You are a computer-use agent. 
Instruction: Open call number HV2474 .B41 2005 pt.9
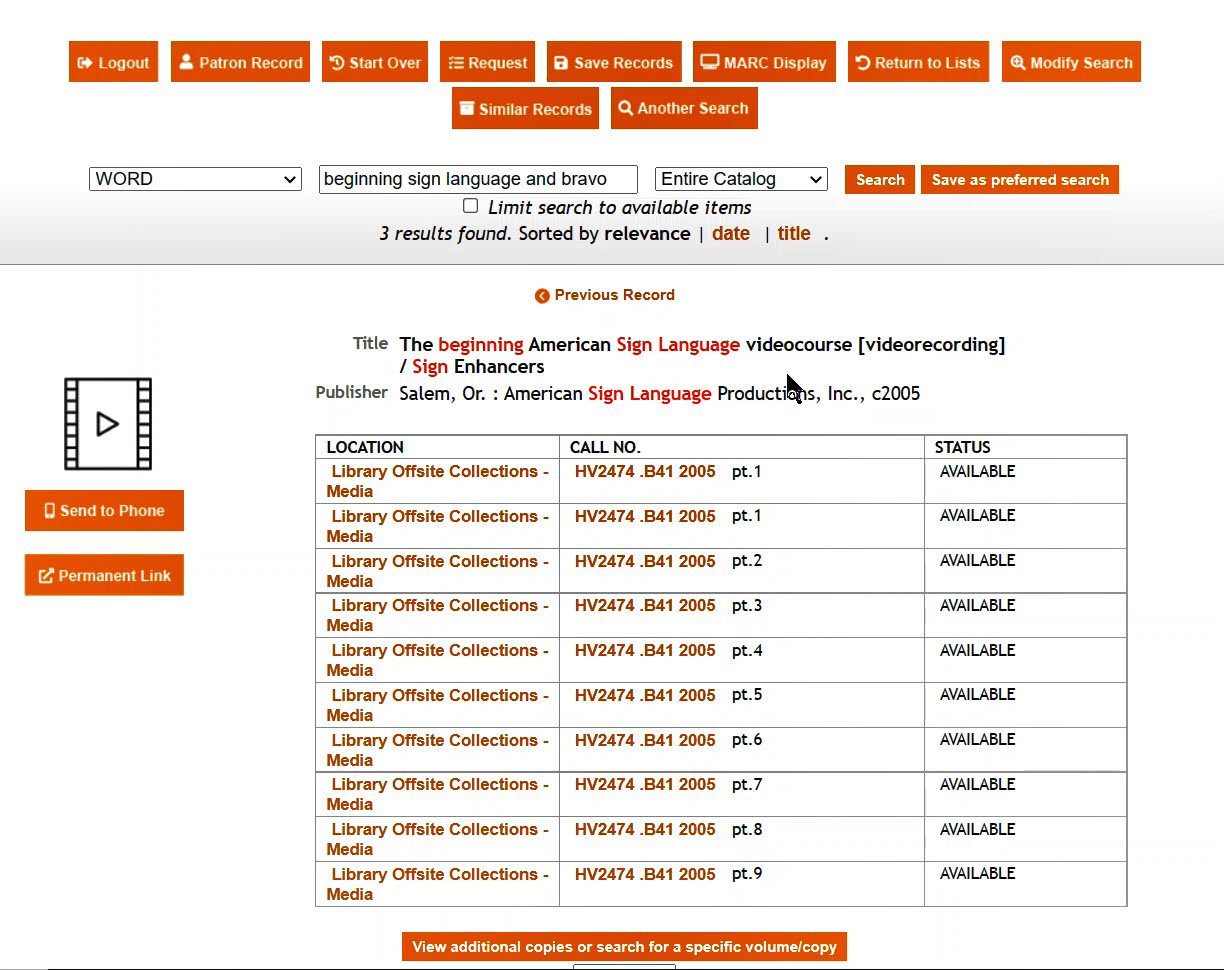[645, 874]
